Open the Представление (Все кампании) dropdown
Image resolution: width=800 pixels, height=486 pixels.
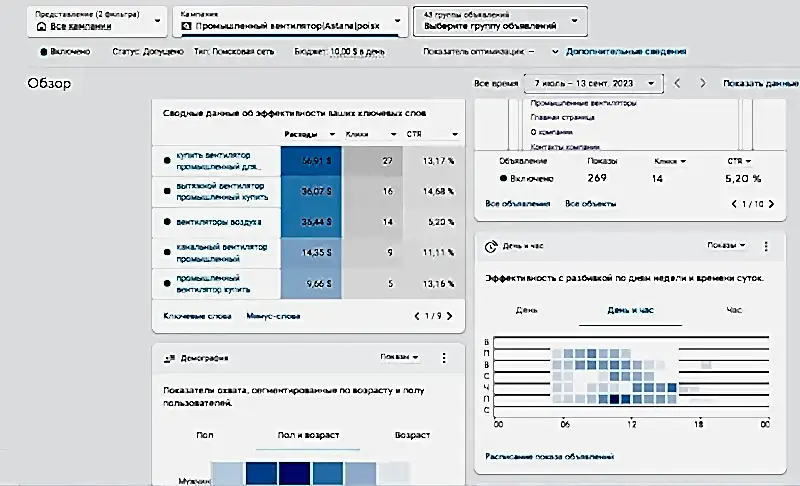(97, 21)
